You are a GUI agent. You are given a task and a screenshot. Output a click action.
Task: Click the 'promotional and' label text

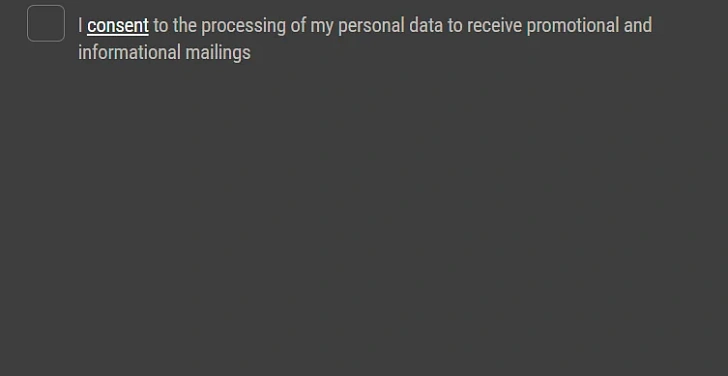(x=589, y=26)
